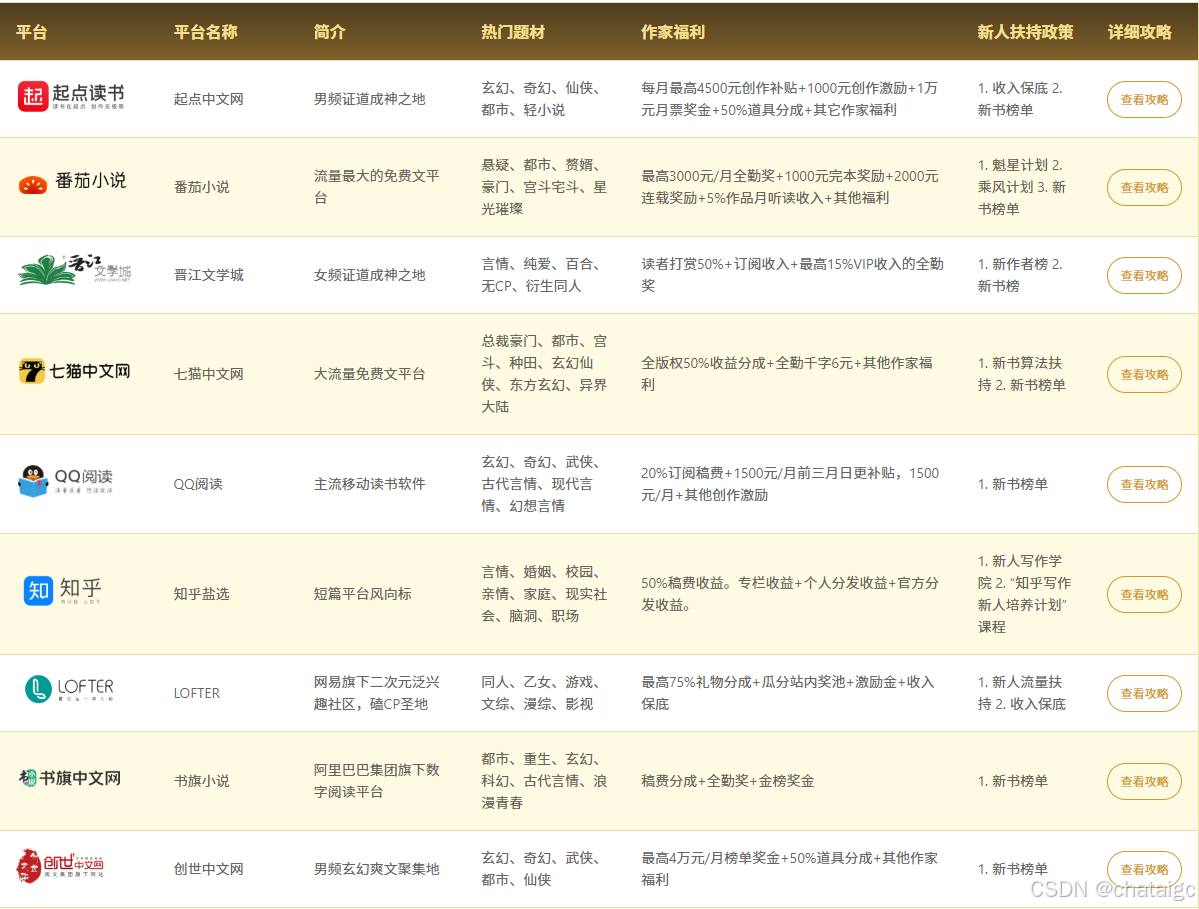Click the 阿里巴巴集团旗下数字阅读平台 description
1199x909 pixels.
376,781
